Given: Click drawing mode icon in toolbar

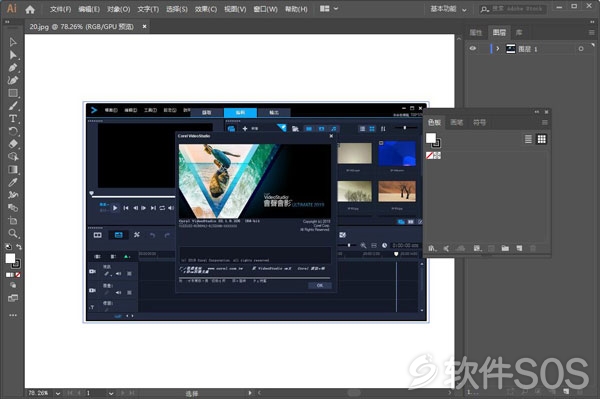Looking at the screenshot, I should point(13,285).
